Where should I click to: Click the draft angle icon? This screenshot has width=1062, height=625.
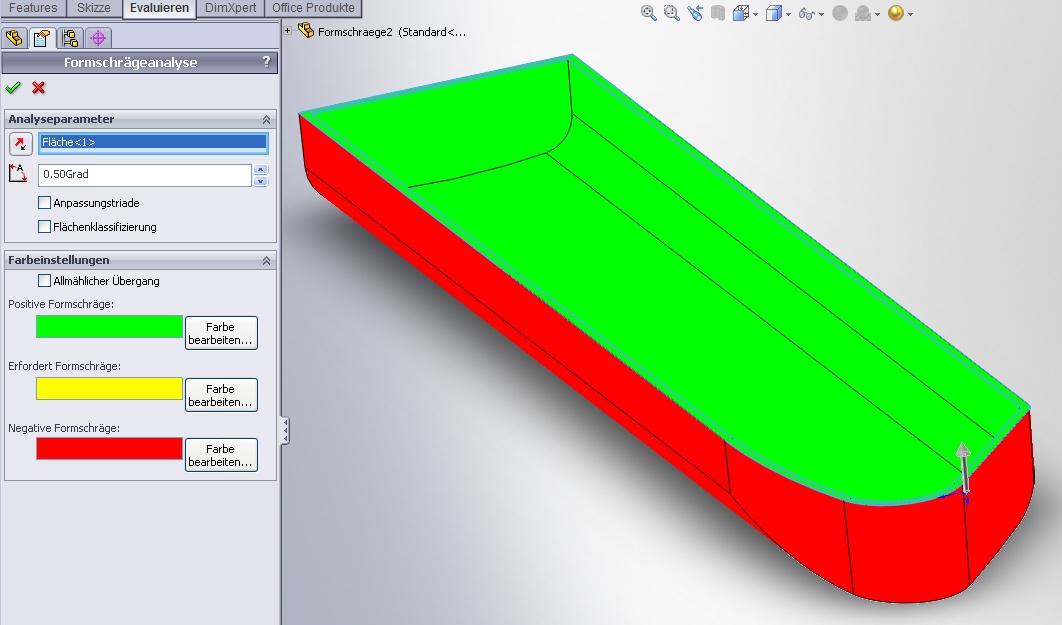[x=18, y=174]
